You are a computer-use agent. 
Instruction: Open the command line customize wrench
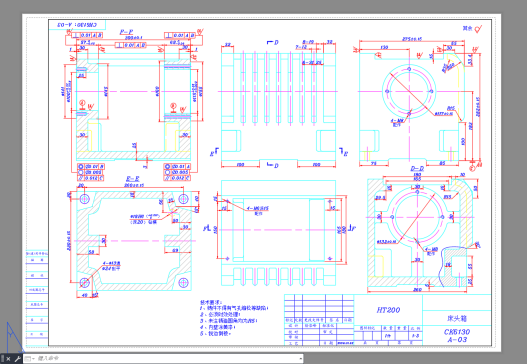[x=17, y=359]
